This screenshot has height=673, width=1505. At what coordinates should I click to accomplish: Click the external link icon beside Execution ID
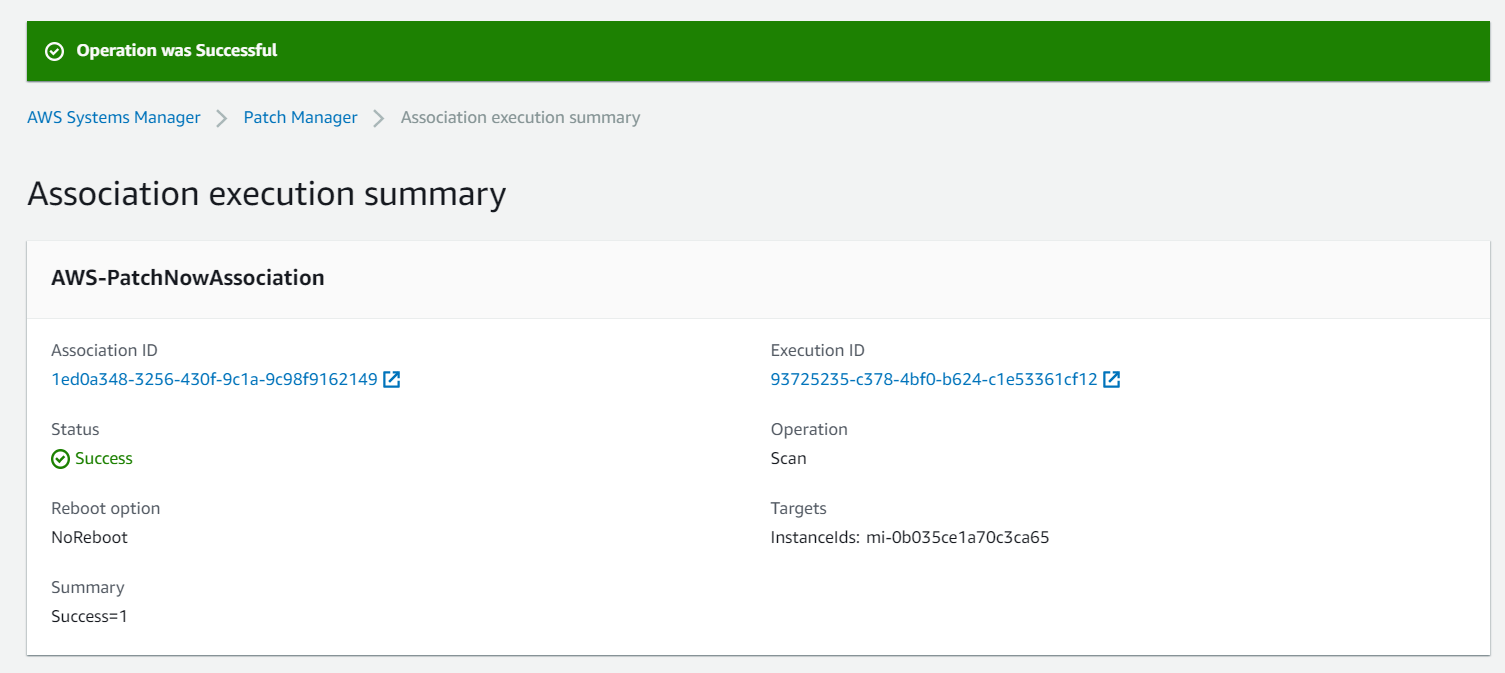pyautogui.click(x=1112, y=379)
